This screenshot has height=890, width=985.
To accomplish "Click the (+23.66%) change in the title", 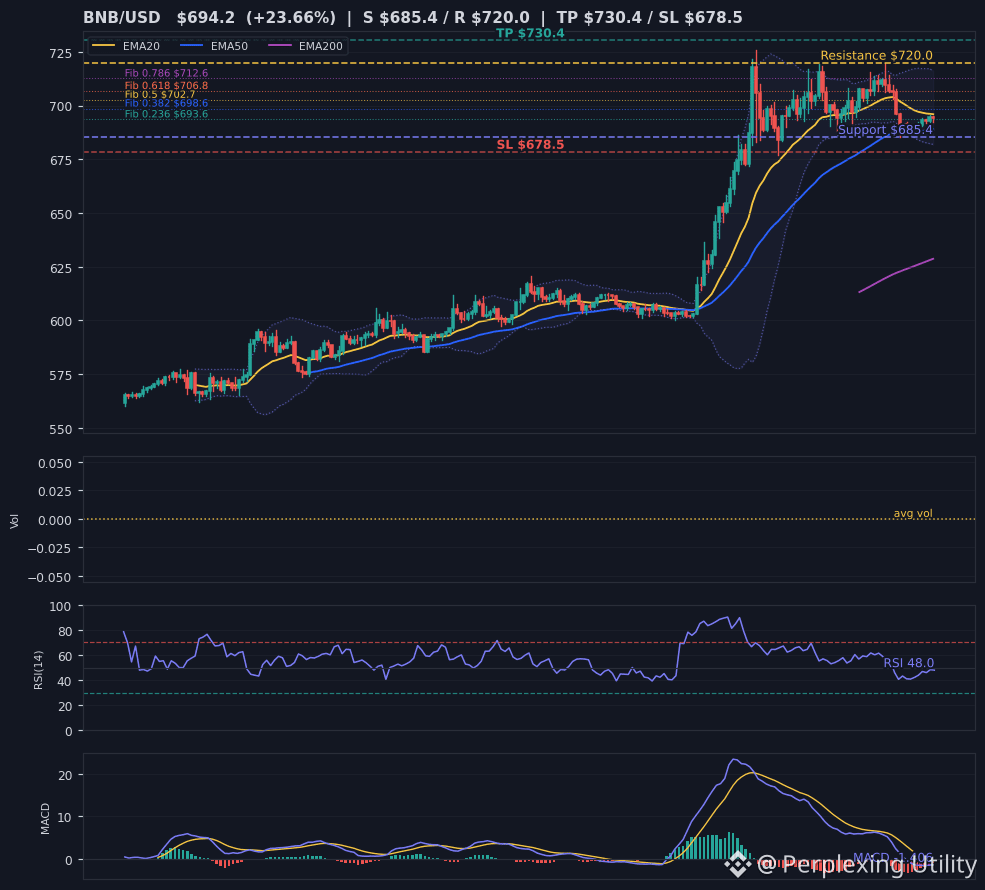I will [x=291, y=18].
